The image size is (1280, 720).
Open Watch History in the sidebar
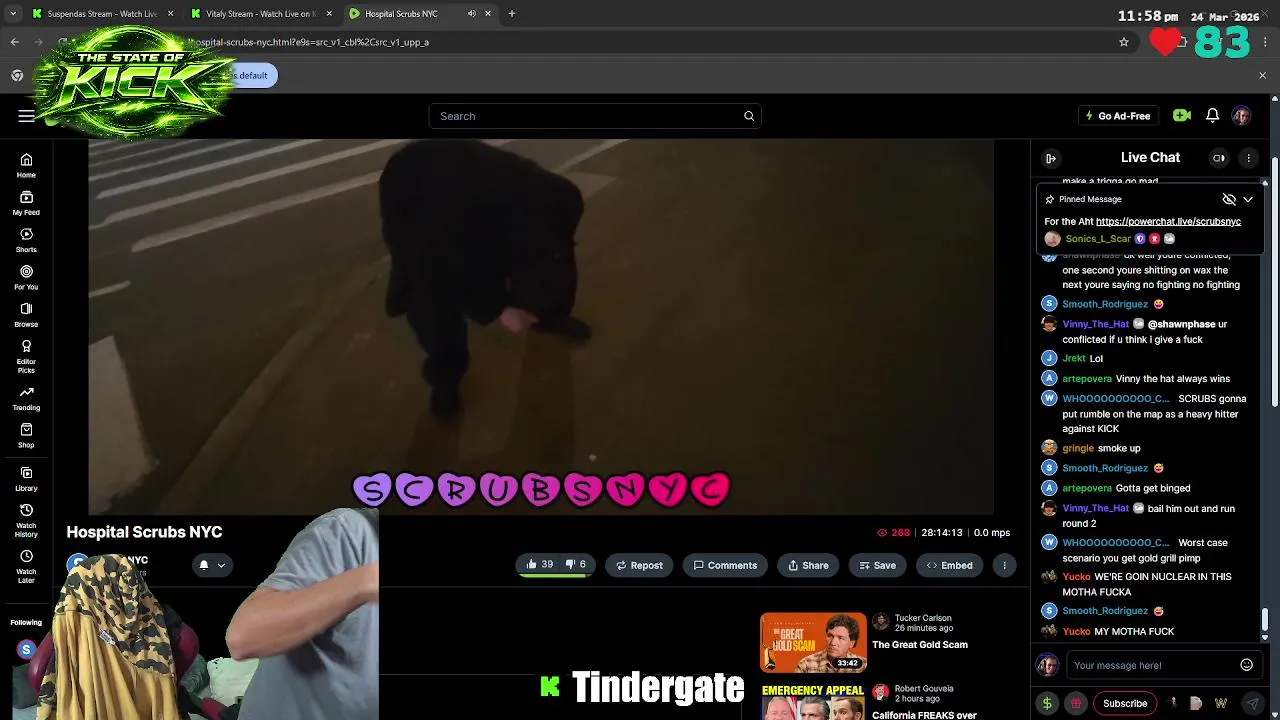click(26, 520)
